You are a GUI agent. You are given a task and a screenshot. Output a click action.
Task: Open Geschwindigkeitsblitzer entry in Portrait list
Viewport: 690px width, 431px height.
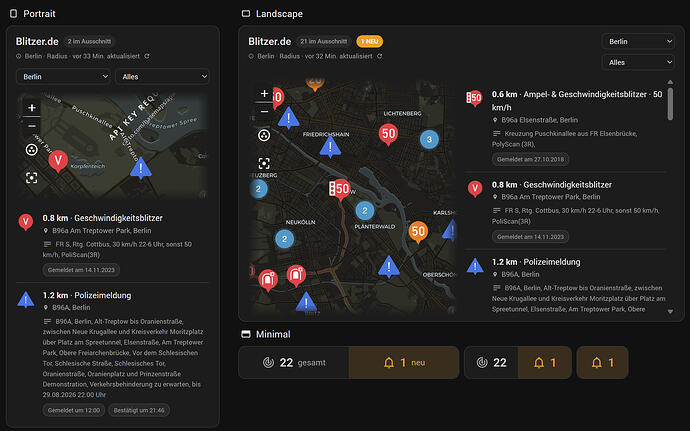(113, 244)
